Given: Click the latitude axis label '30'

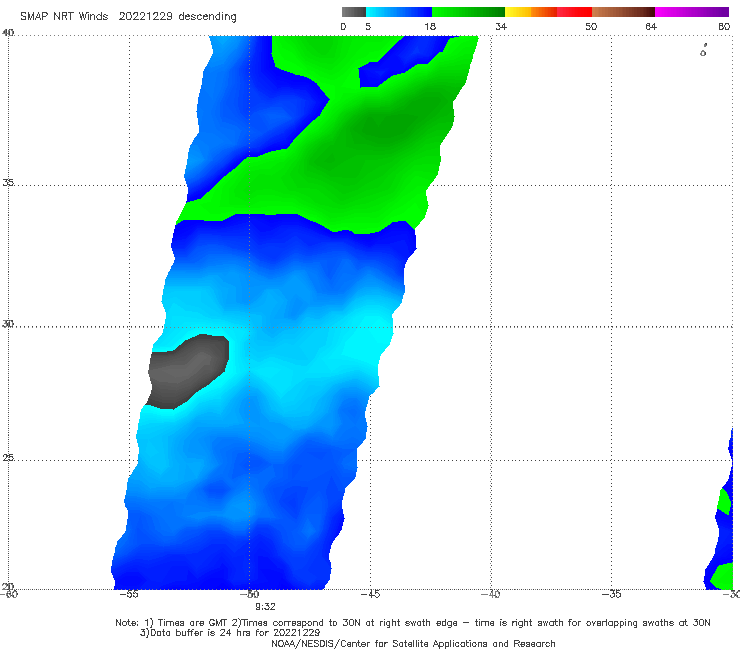Looking at the screenshot, I should click(x=8, y=324).
